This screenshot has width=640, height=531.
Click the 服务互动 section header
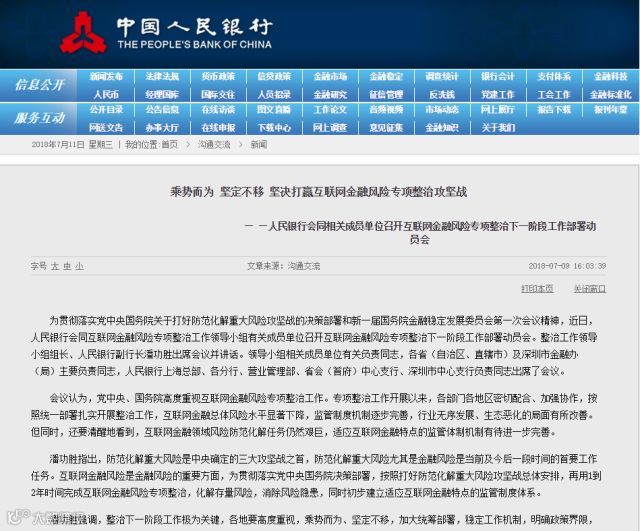point(39,118)
